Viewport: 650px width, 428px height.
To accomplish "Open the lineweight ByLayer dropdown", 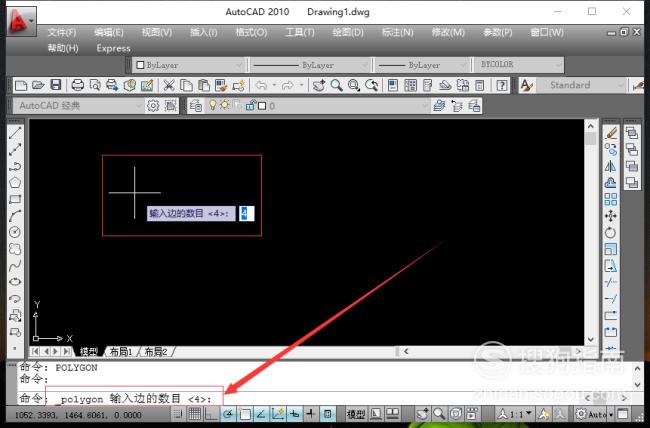I will (422, 65).
